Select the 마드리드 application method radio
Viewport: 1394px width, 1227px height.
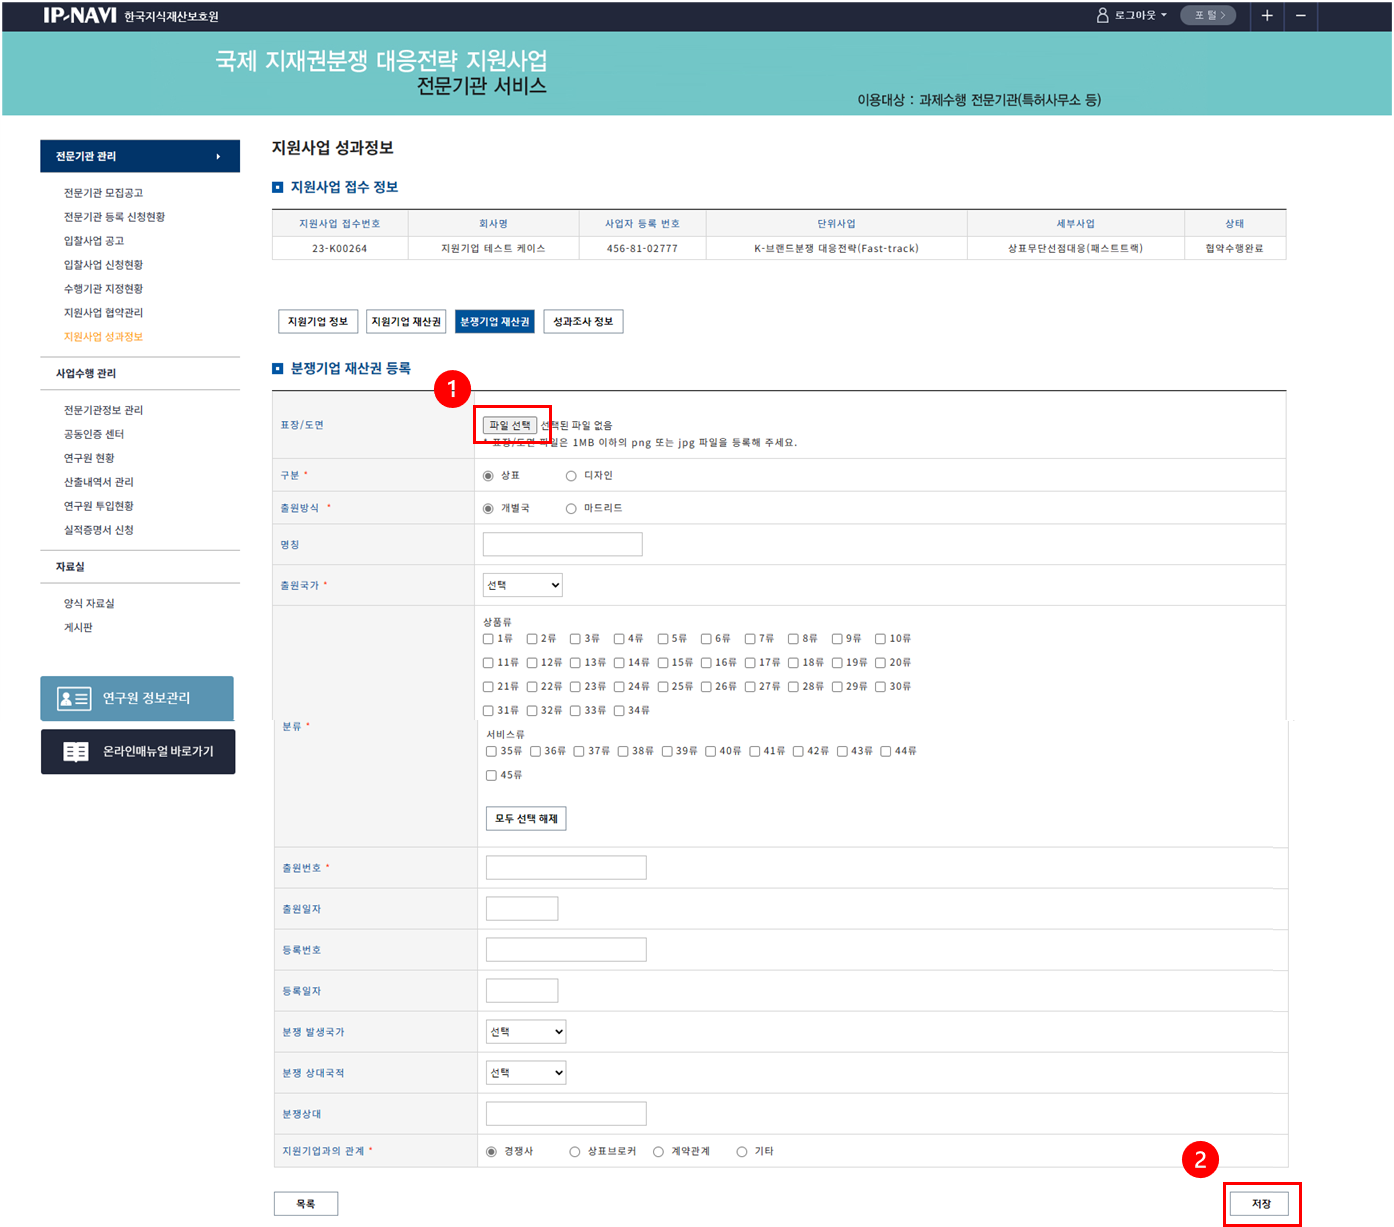pos(571,509)
